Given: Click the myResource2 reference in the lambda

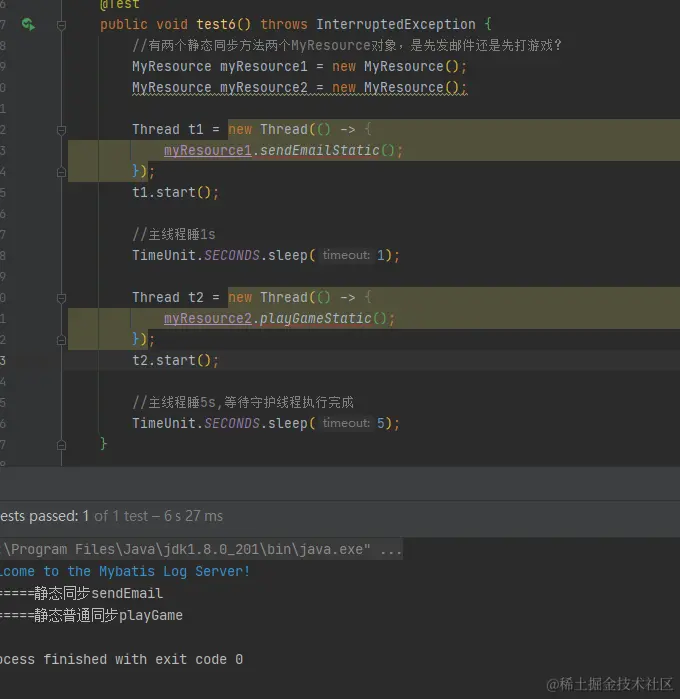Looking at the screenshot, I should tap(208, 319).
